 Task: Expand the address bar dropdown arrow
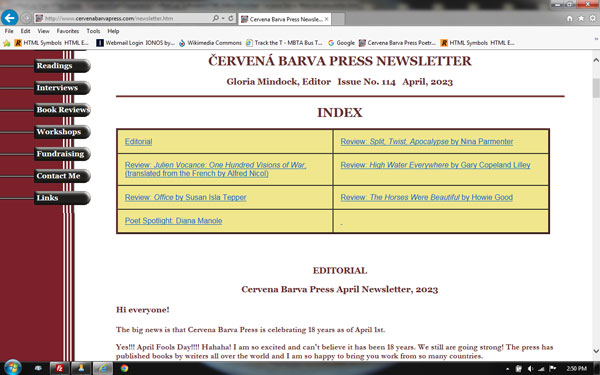[x=223, y=18]
